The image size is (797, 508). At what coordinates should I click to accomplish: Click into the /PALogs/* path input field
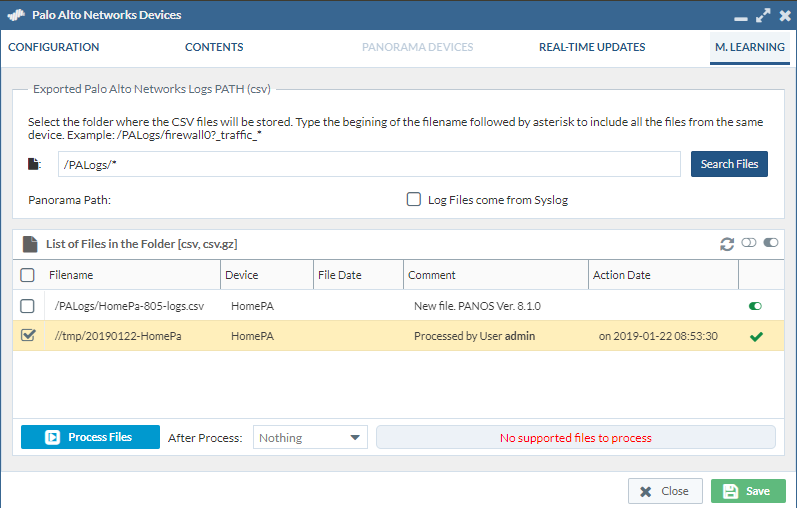(x=367, y=164)
